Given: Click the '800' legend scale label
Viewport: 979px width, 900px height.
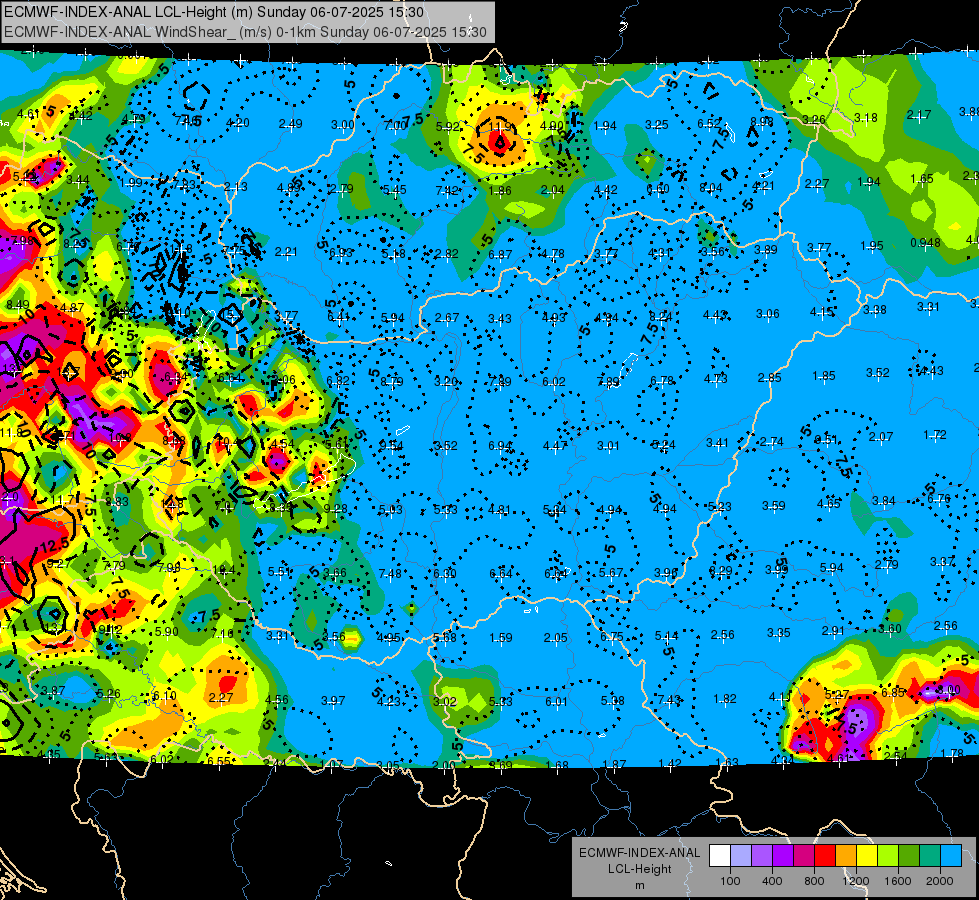Looking at the screenshot, I should click(814, 881).
